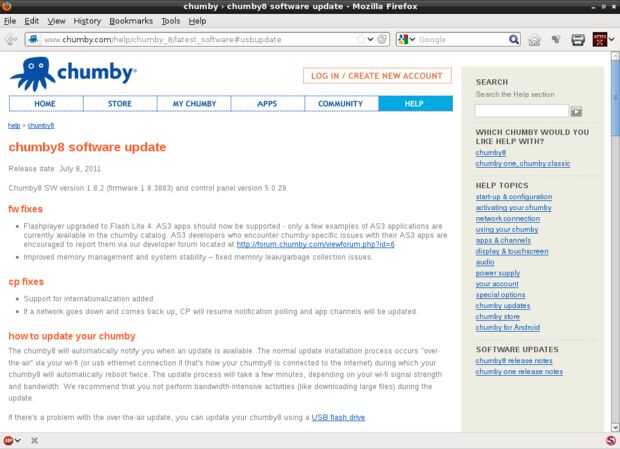Click LOG IN / CREATE NEW ACCOUNT button
The width and height of the screenshot is (620, 449).
[x=377, y=76]
